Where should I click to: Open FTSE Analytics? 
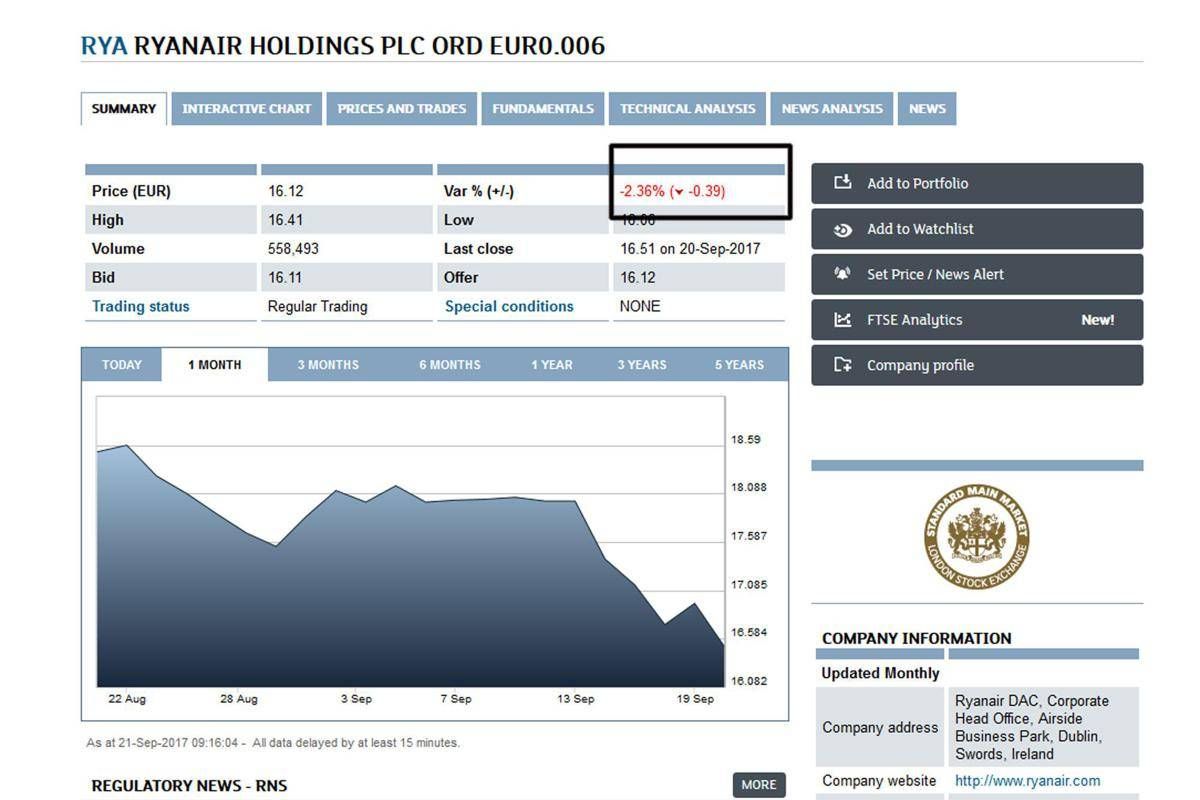[977, 320]
